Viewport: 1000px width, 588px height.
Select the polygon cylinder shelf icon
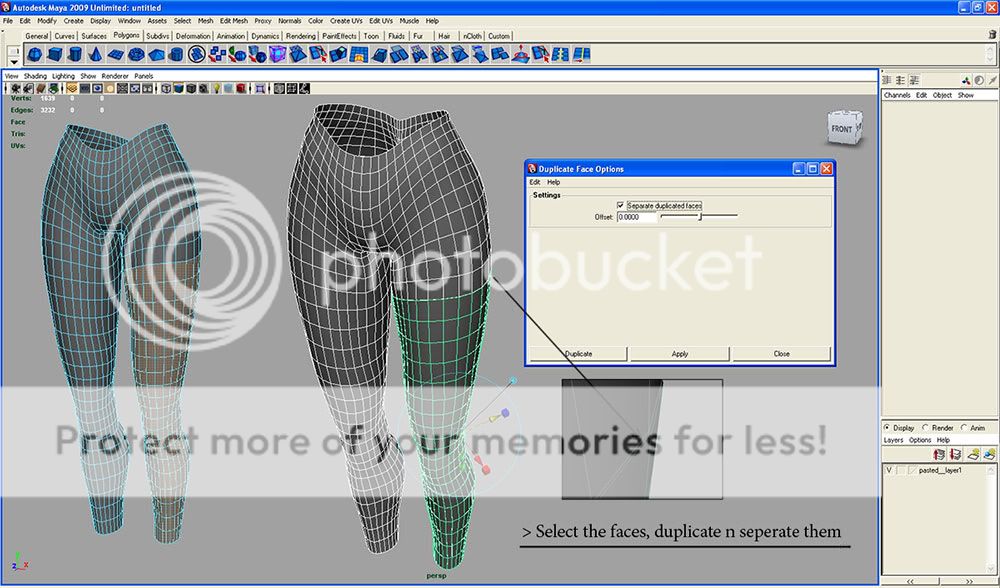click(x=76, y=54)
